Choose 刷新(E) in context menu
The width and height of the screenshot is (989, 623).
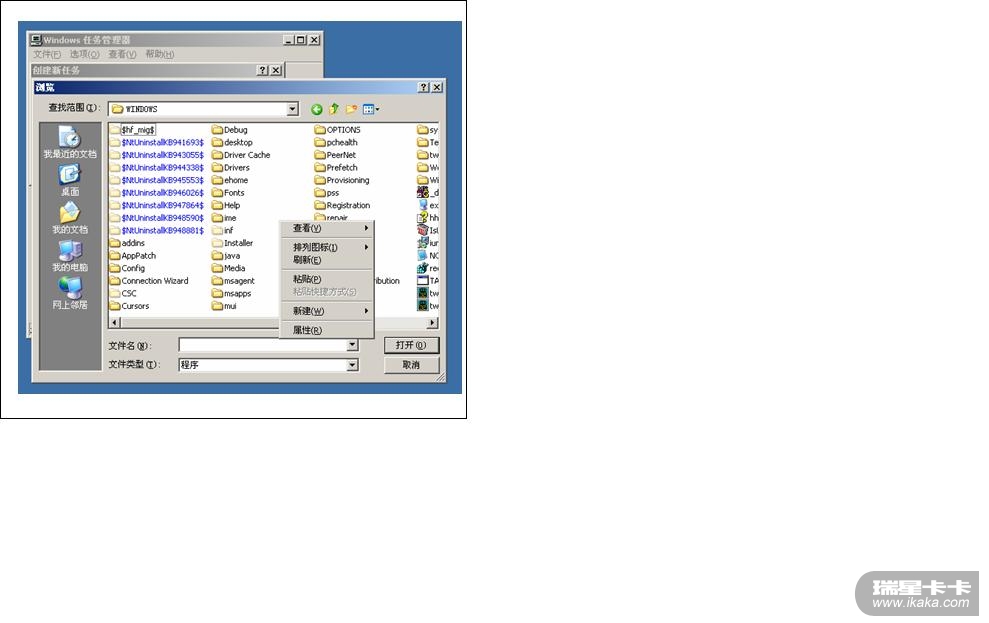pyautogui.click(x=327, y=260)
